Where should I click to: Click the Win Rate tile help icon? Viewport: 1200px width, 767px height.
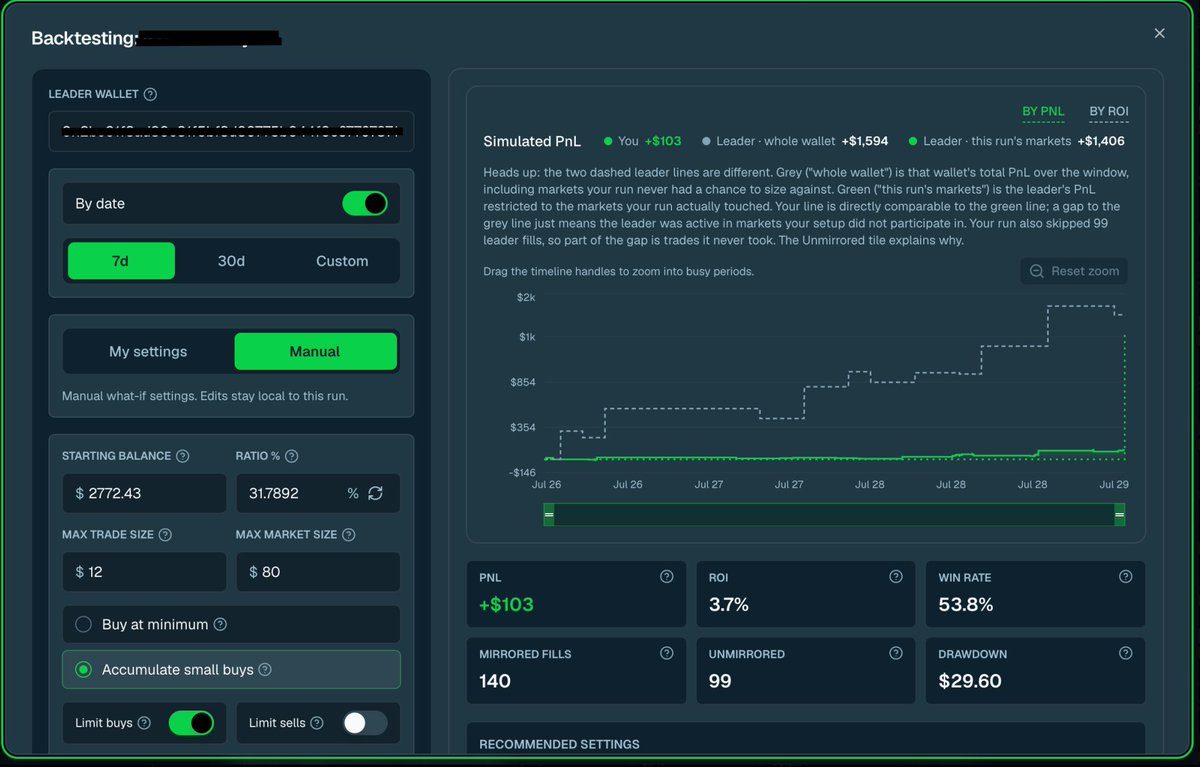click(x=1126, y=576)
